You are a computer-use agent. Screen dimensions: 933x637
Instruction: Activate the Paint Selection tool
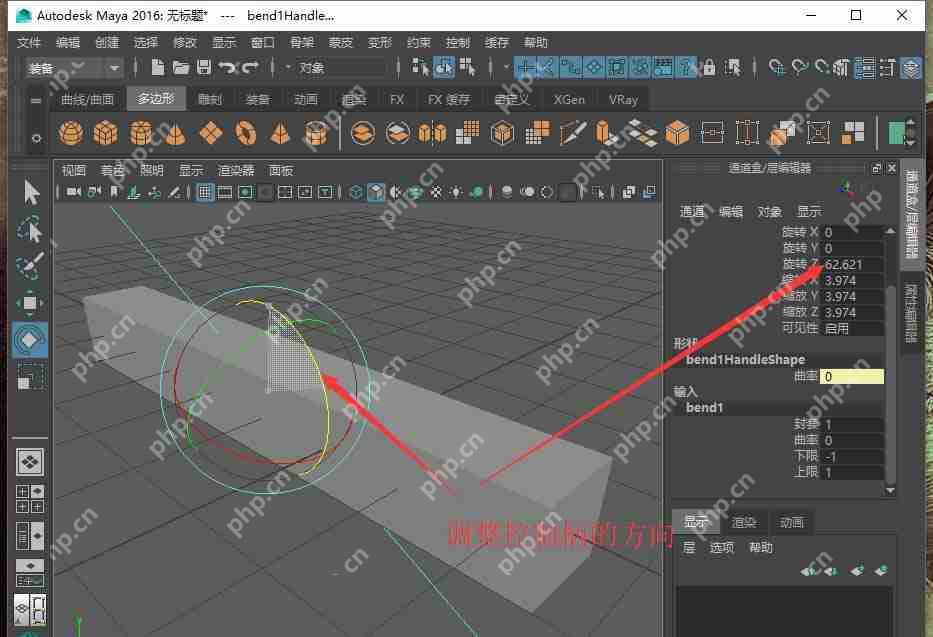(30, 266)
